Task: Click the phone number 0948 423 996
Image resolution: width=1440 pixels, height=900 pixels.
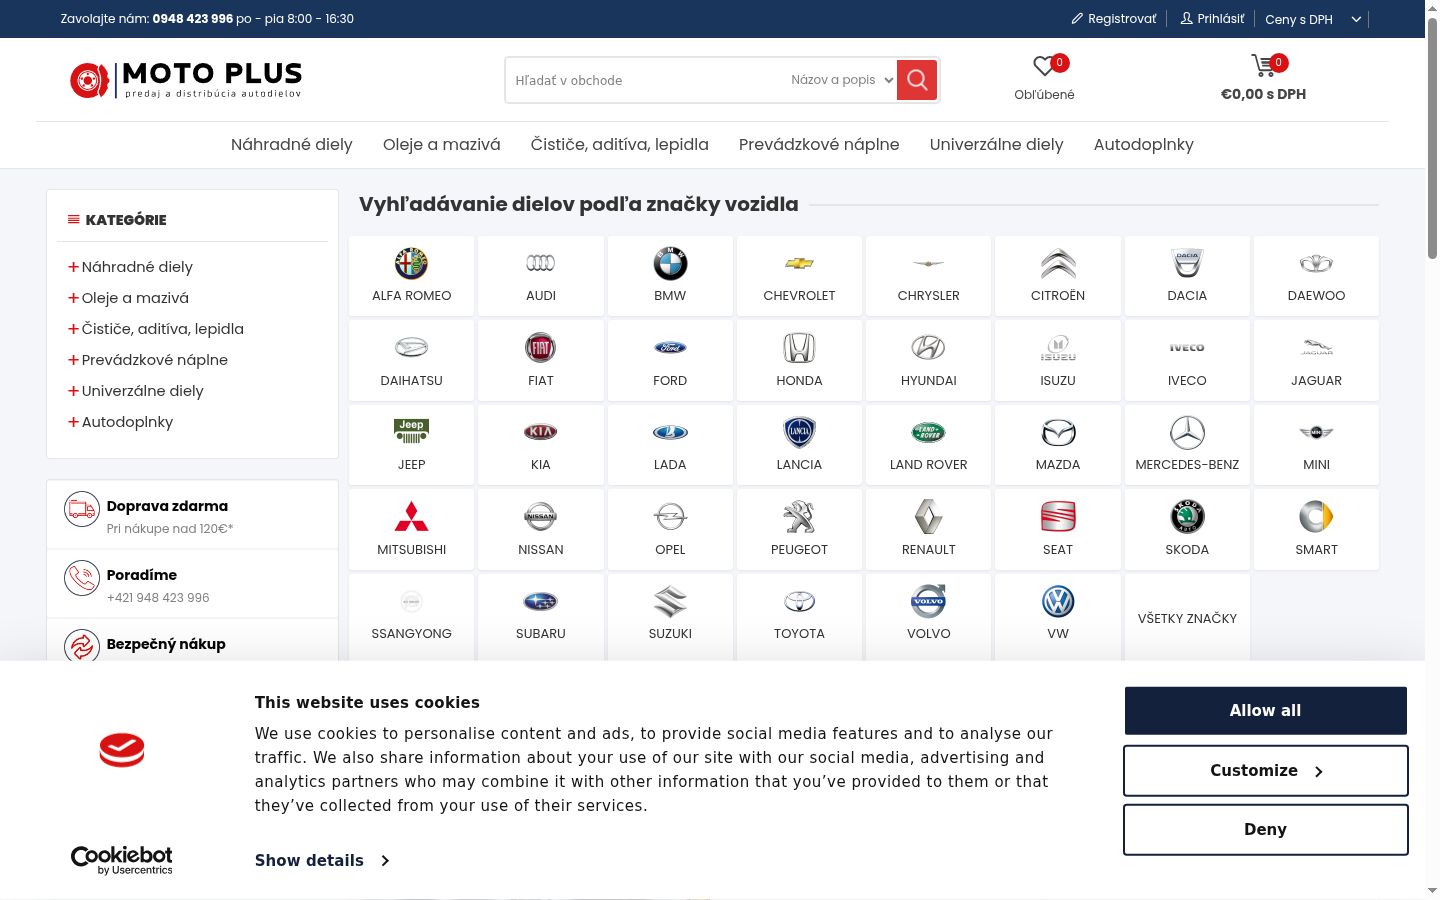Action: (x=192, y=19)
